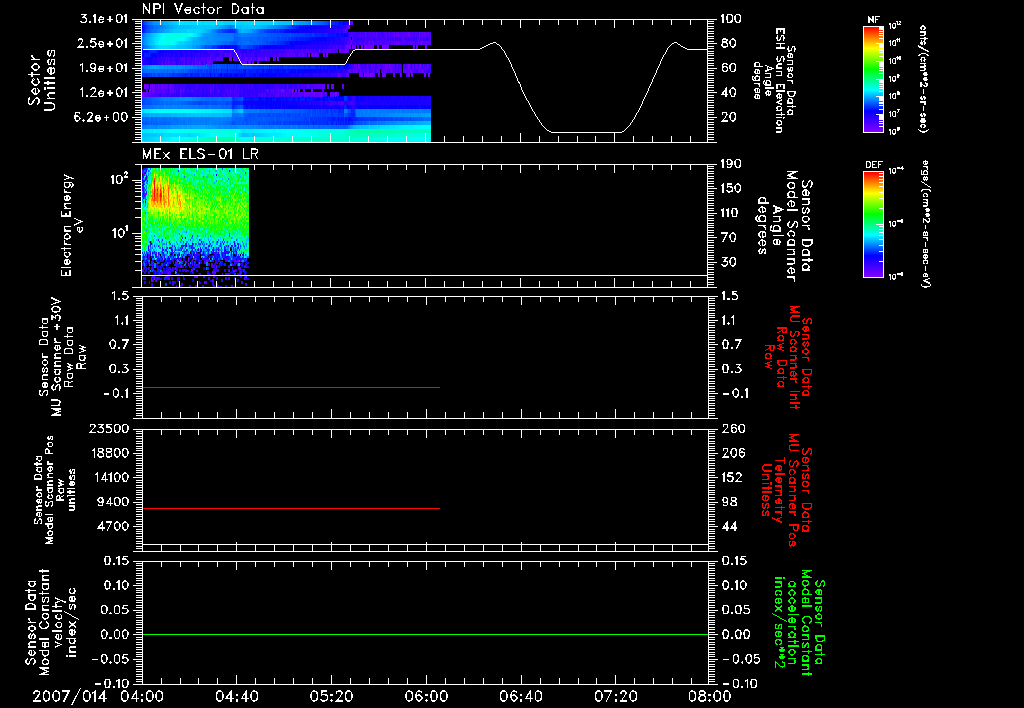
Task: Select the red "MU Scanner Inh Raw Data" title
Action: [x=788, y=357]
